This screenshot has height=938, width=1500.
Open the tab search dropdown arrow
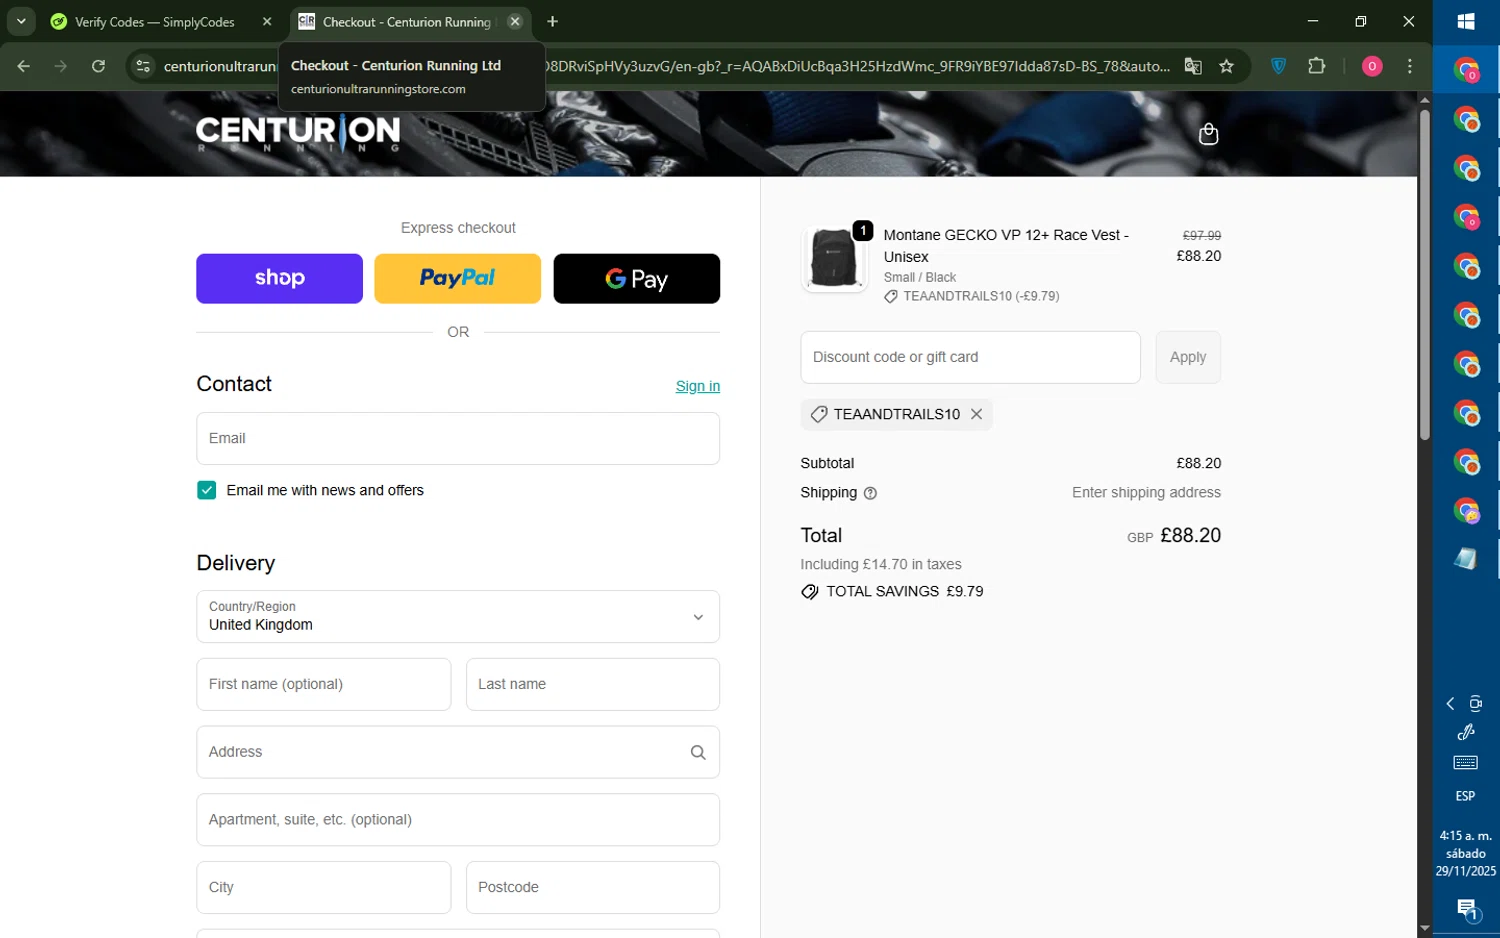pyautogui.click(x=21, y=21)
